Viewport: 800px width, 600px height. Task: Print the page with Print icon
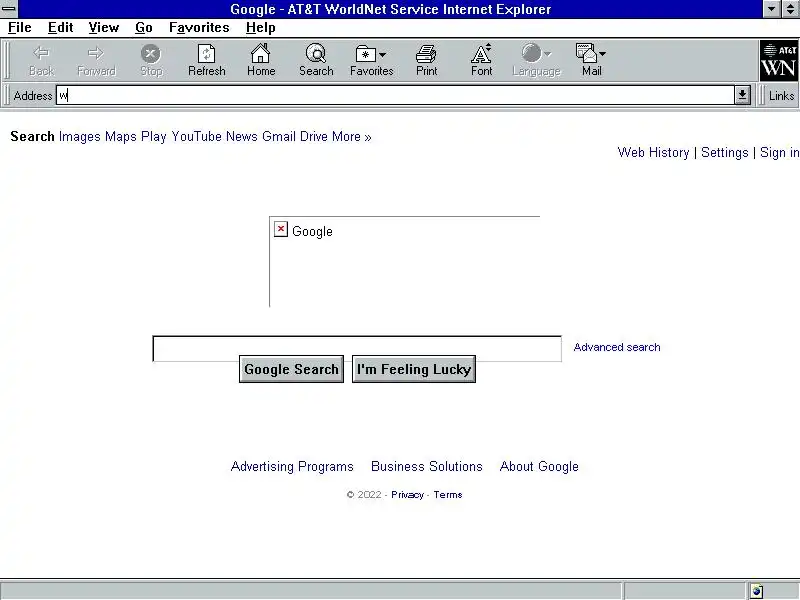coord(426,53)
